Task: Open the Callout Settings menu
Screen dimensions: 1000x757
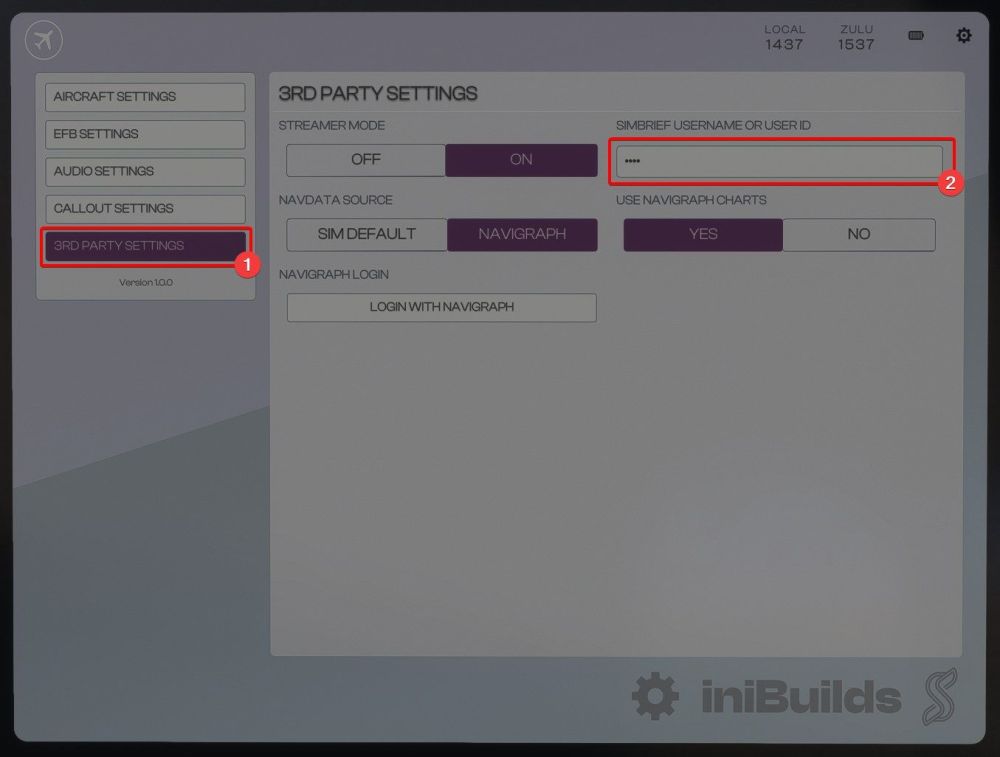Action: [145, 209]
